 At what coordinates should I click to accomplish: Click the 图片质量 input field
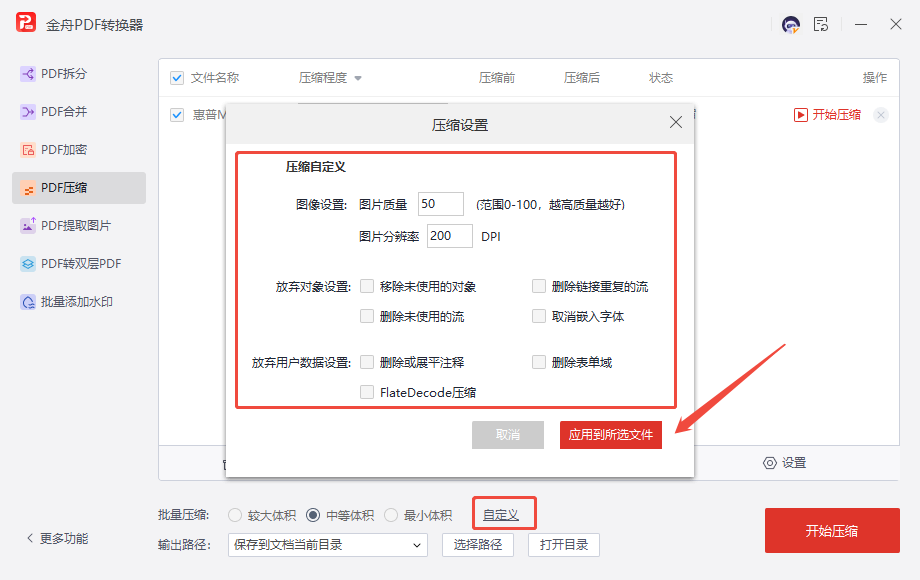(441, 204)
